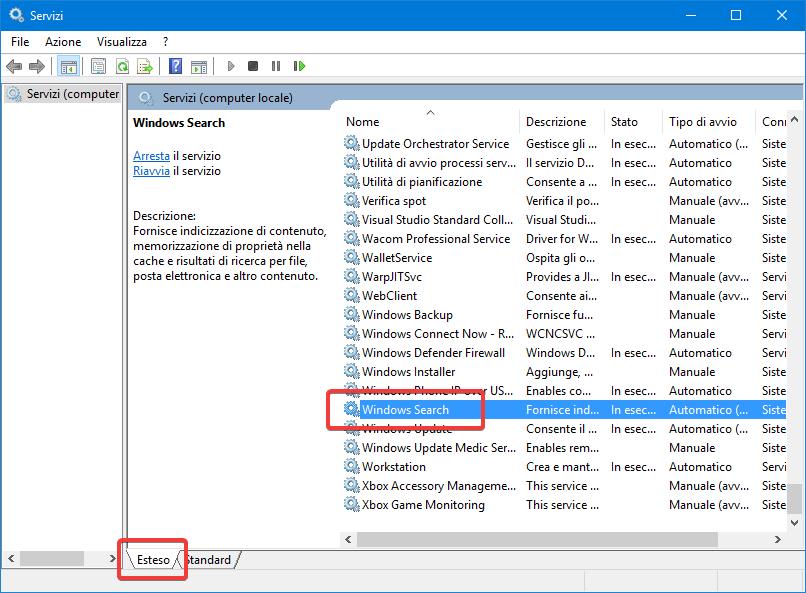This screenshot has height=593, width=806.
Task: Open the File menu
Action: click(20, 42)
